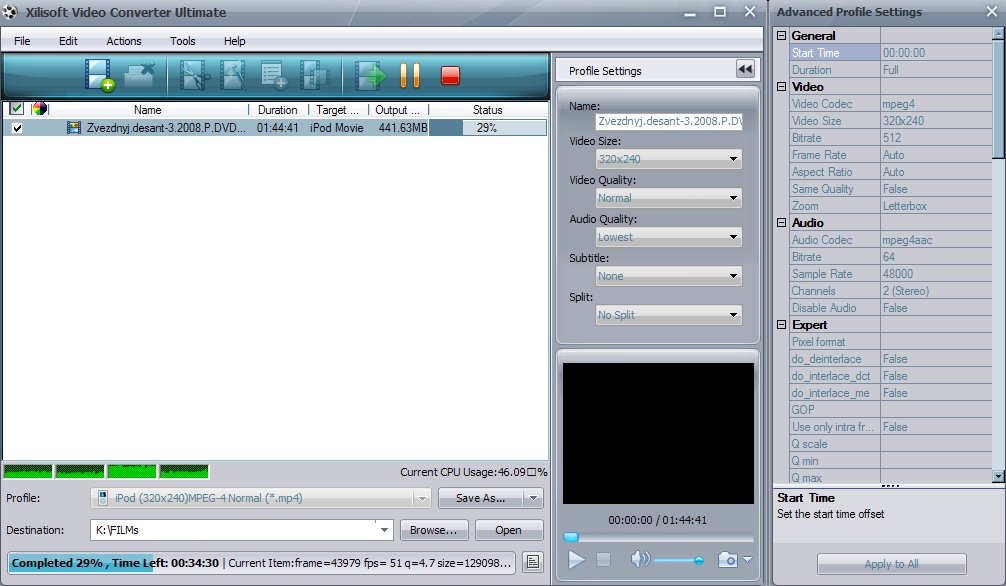Uncheck the Zvezdnyj.desant file checkbox
This screenshot has width=1006, height=586.
click(x=17, y=128)
